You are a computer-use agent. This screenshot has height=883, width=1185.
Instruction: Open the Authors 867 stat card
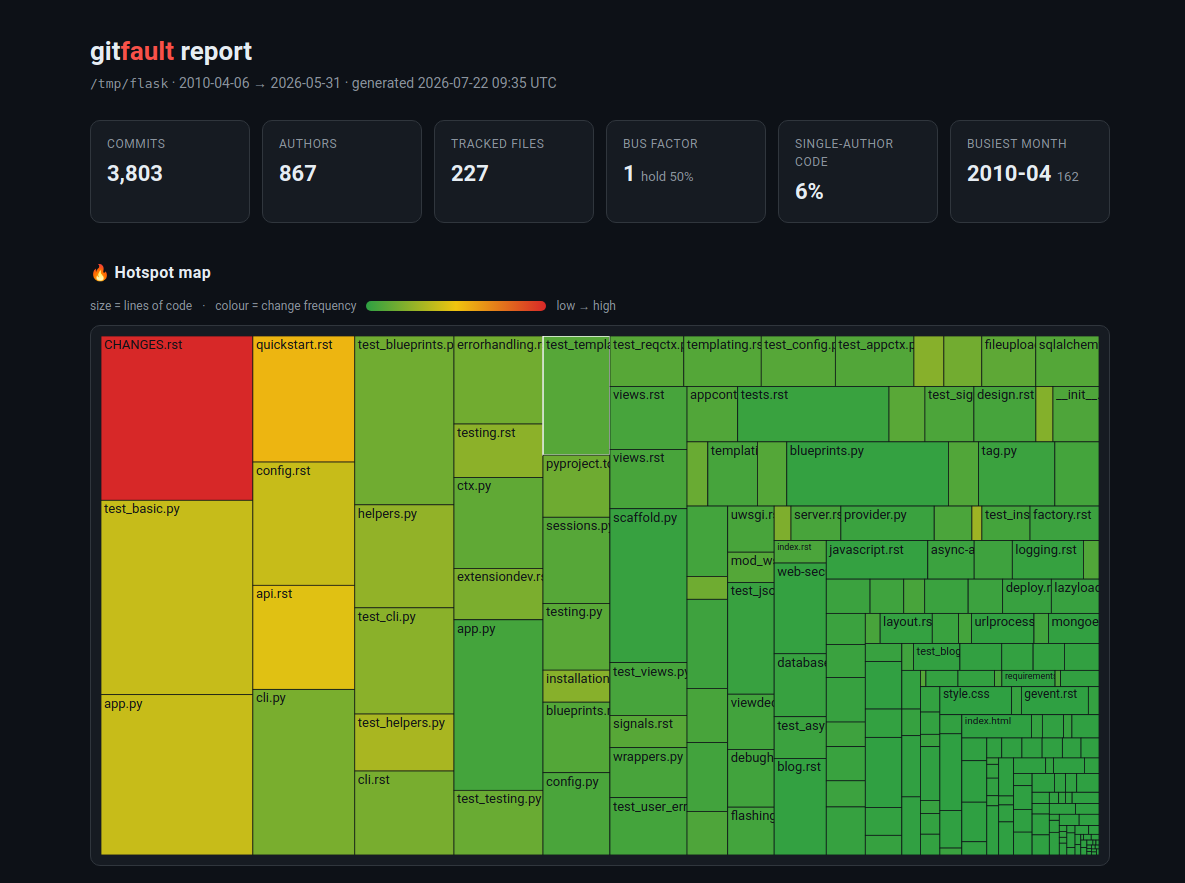tap(342, 172)
